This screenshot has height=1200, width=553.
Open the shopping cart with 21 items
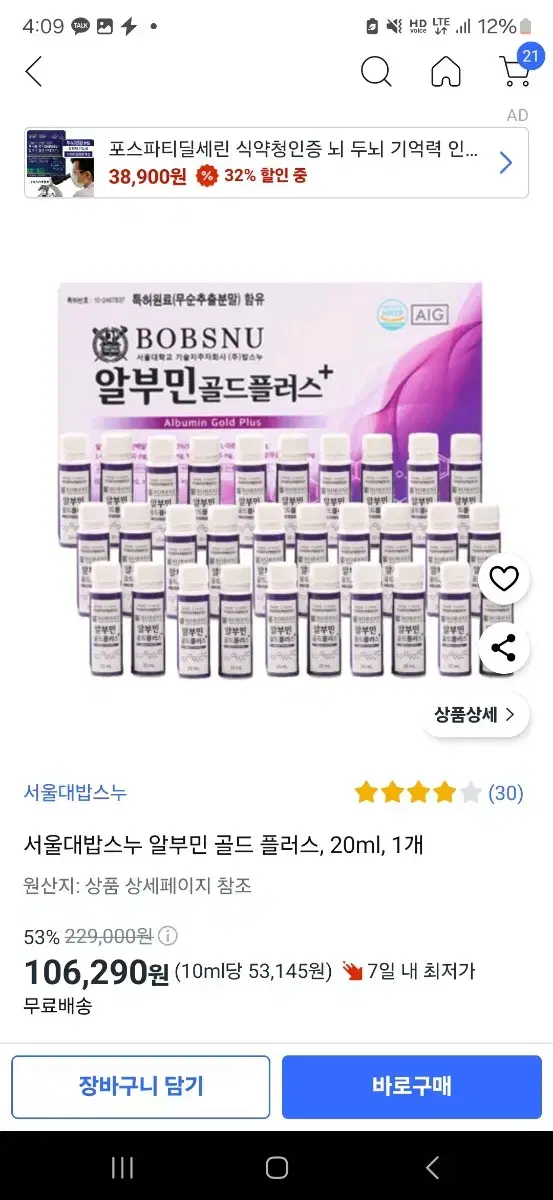[516, 68]
